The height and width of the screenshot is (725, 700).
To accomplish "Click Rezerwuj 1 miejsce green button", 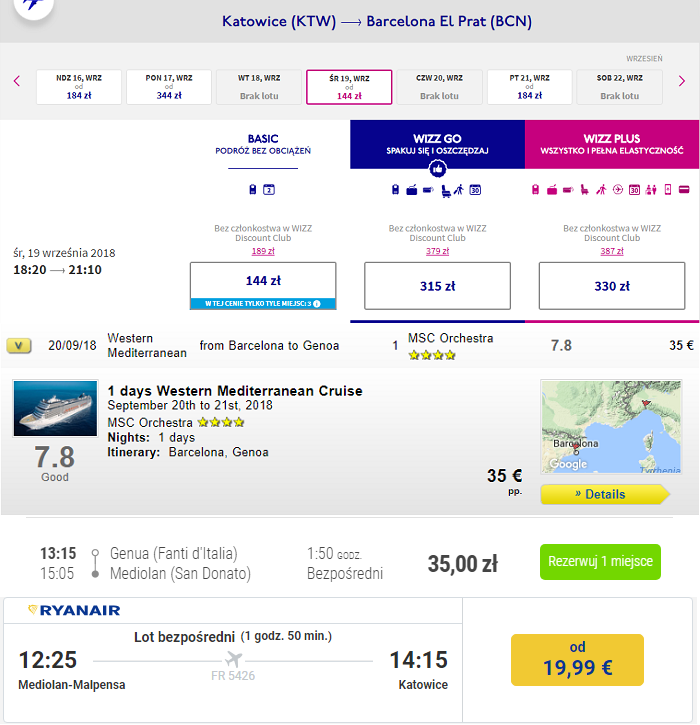I will point(600,562).
